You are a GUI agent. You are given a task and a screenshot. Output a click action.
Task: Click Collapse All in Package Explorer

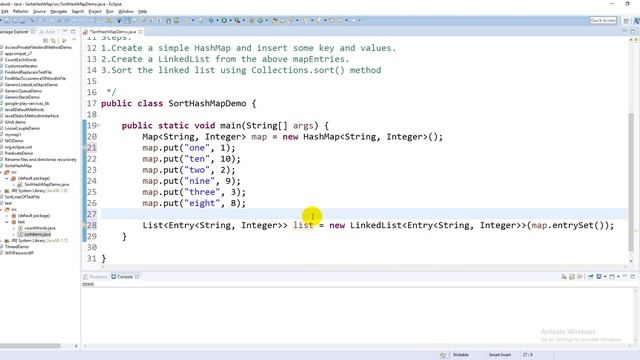coord(45,40)
